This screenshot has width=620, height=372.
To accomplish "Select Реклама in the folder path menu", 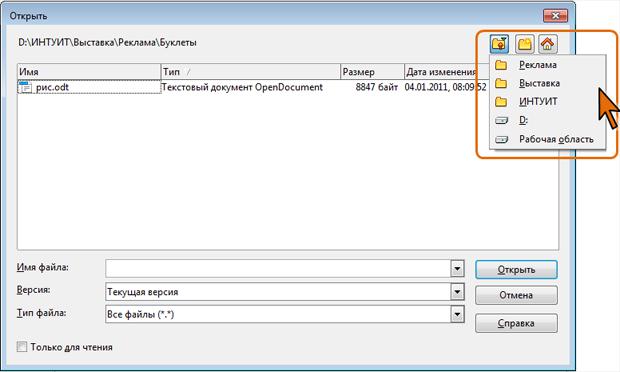I will [x=548, y=65].
